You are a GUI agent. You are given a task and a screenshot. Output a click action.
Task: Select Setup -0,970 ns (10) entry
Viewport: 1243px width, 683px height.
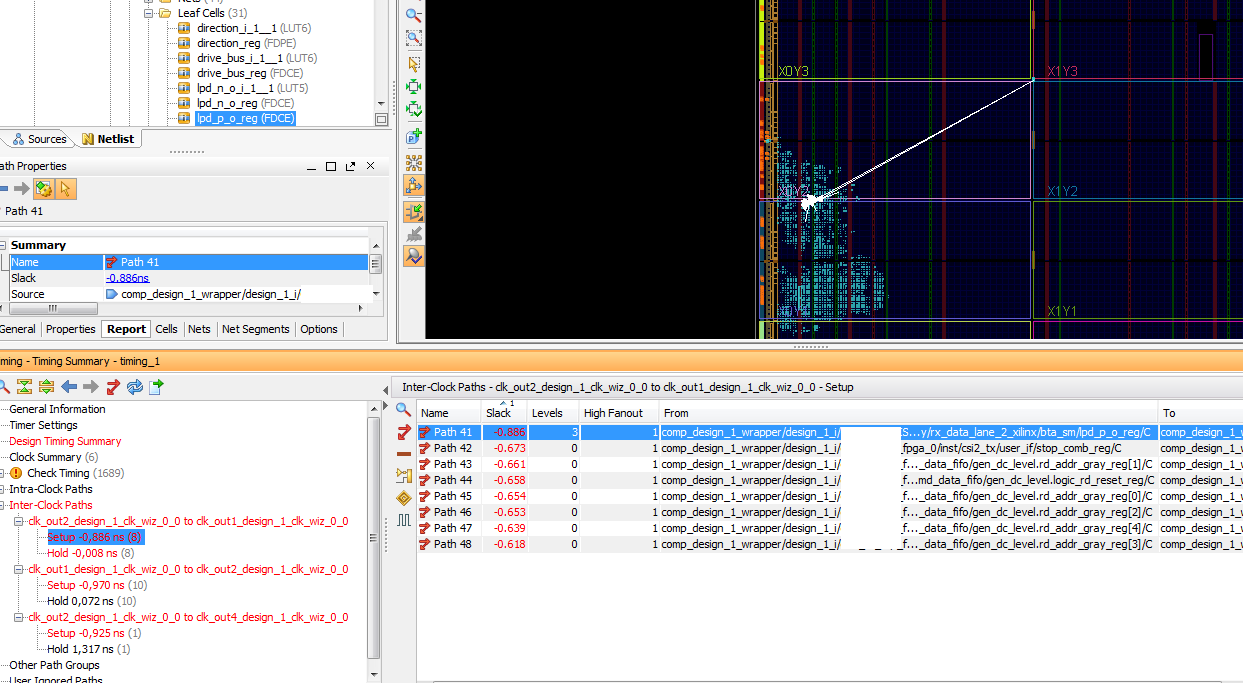pyautogui.click(x=96, y=585)
